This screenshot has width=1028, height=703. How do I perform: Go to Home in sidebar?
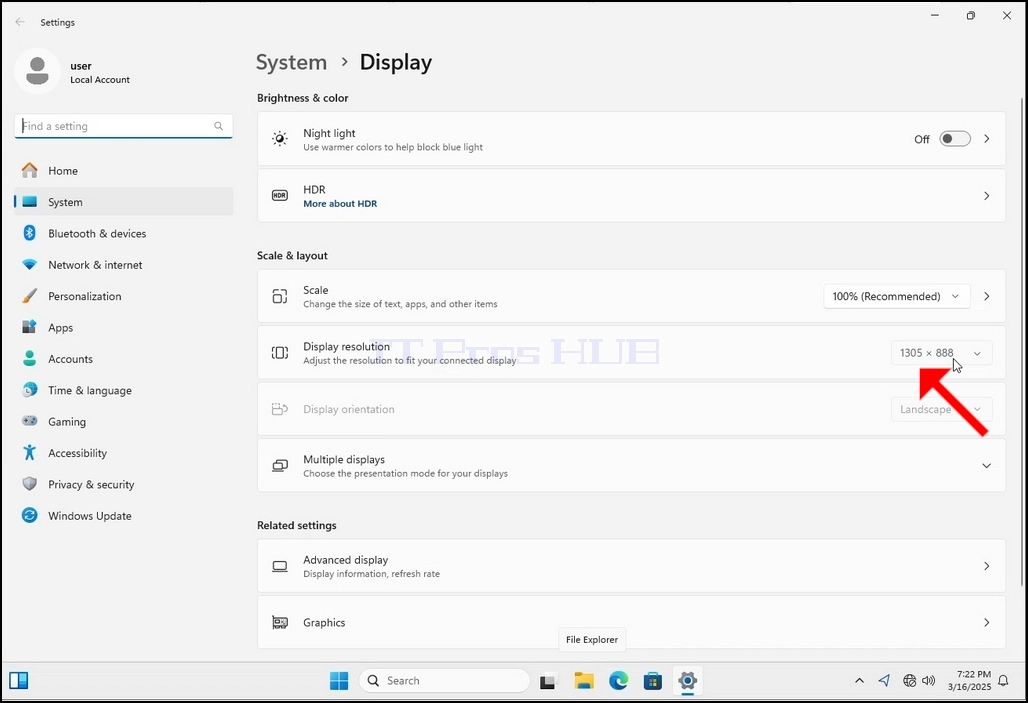pyautogui.click(x=123, y=171)
